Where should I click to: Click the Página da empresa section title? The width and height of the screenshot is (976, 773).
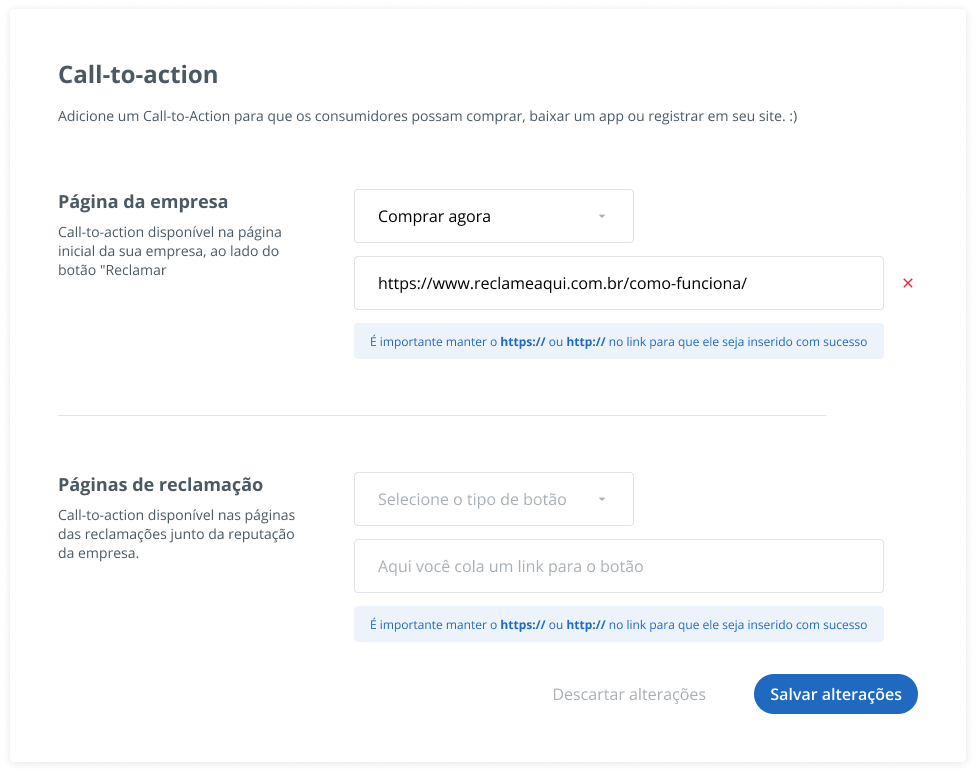coord(143,202)
